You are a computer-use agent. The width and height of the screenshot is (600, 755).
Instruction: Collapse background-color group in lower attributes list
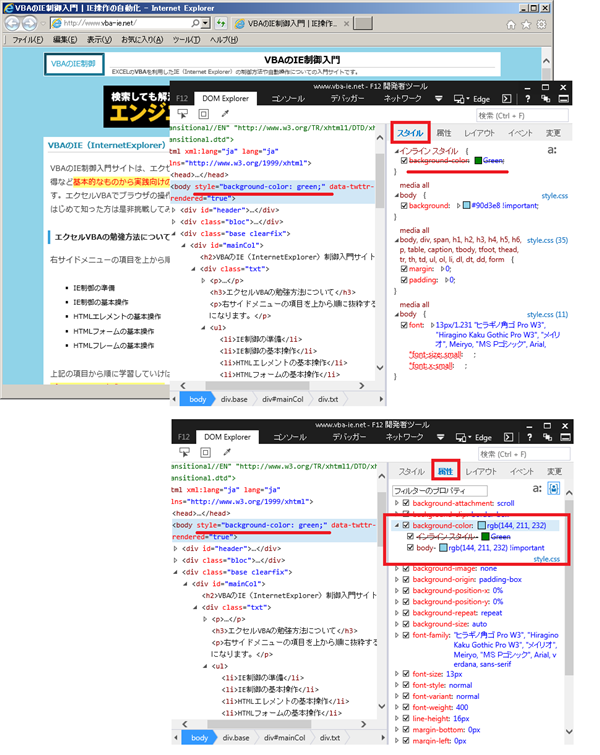coord(397,525)
